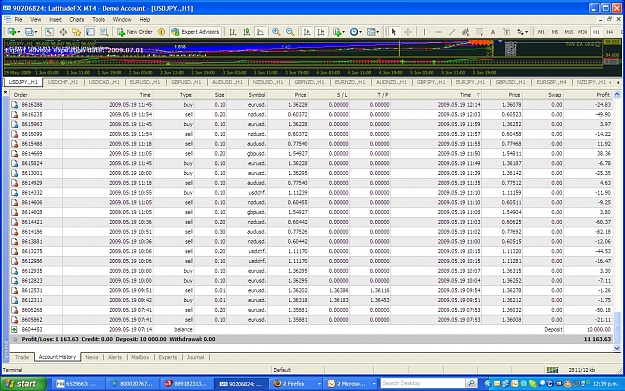Open the Trade terminal tab
Image resolution: width=625 pixels, height=391 pixels.
22,357
